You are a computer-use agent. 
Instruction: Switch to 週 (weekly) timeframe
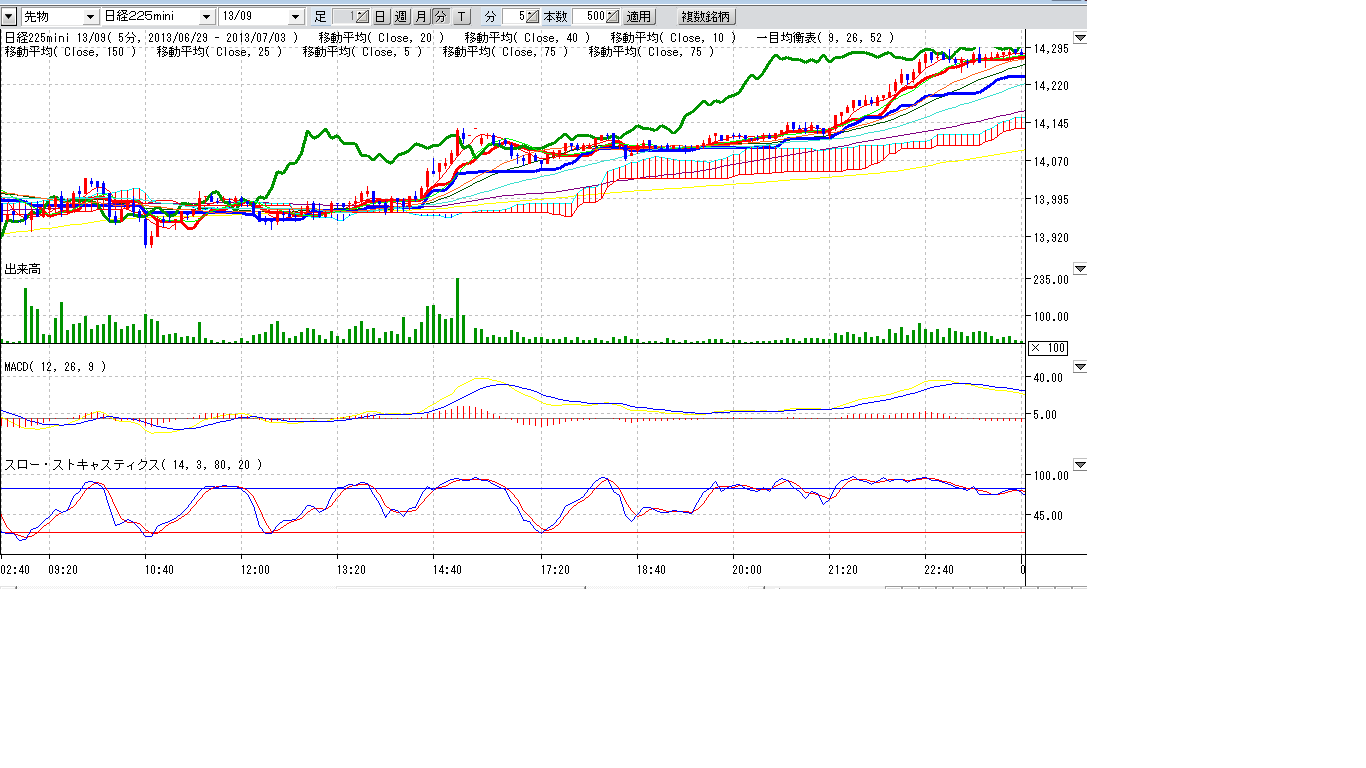[401, 17]
